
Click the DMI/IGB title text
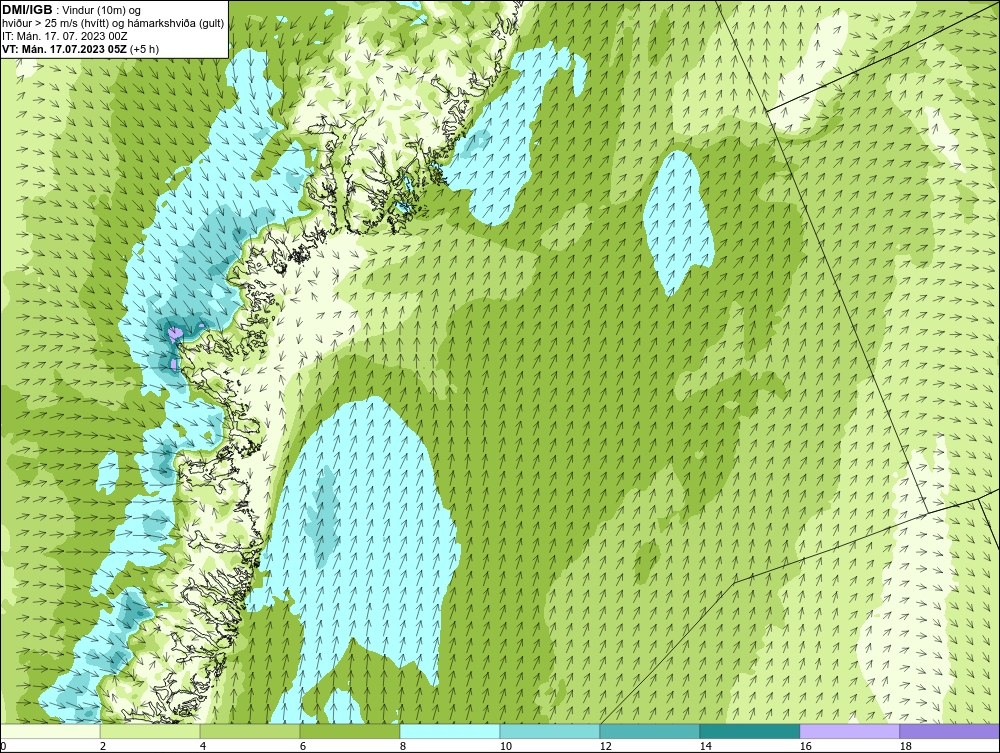[27, 10]
